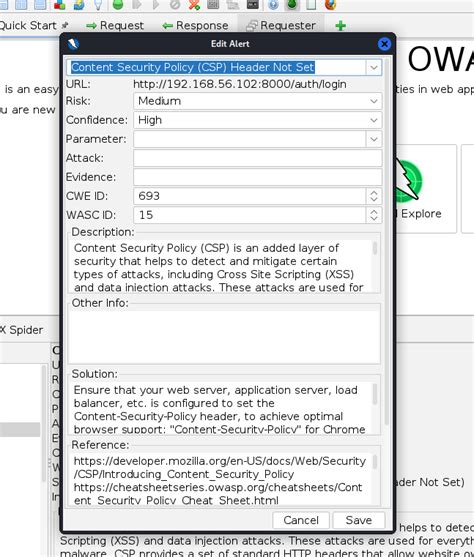Click the Firefox browser launch icon
The width and height of the screenshot is (474, 557).
(x=330, y=4)
